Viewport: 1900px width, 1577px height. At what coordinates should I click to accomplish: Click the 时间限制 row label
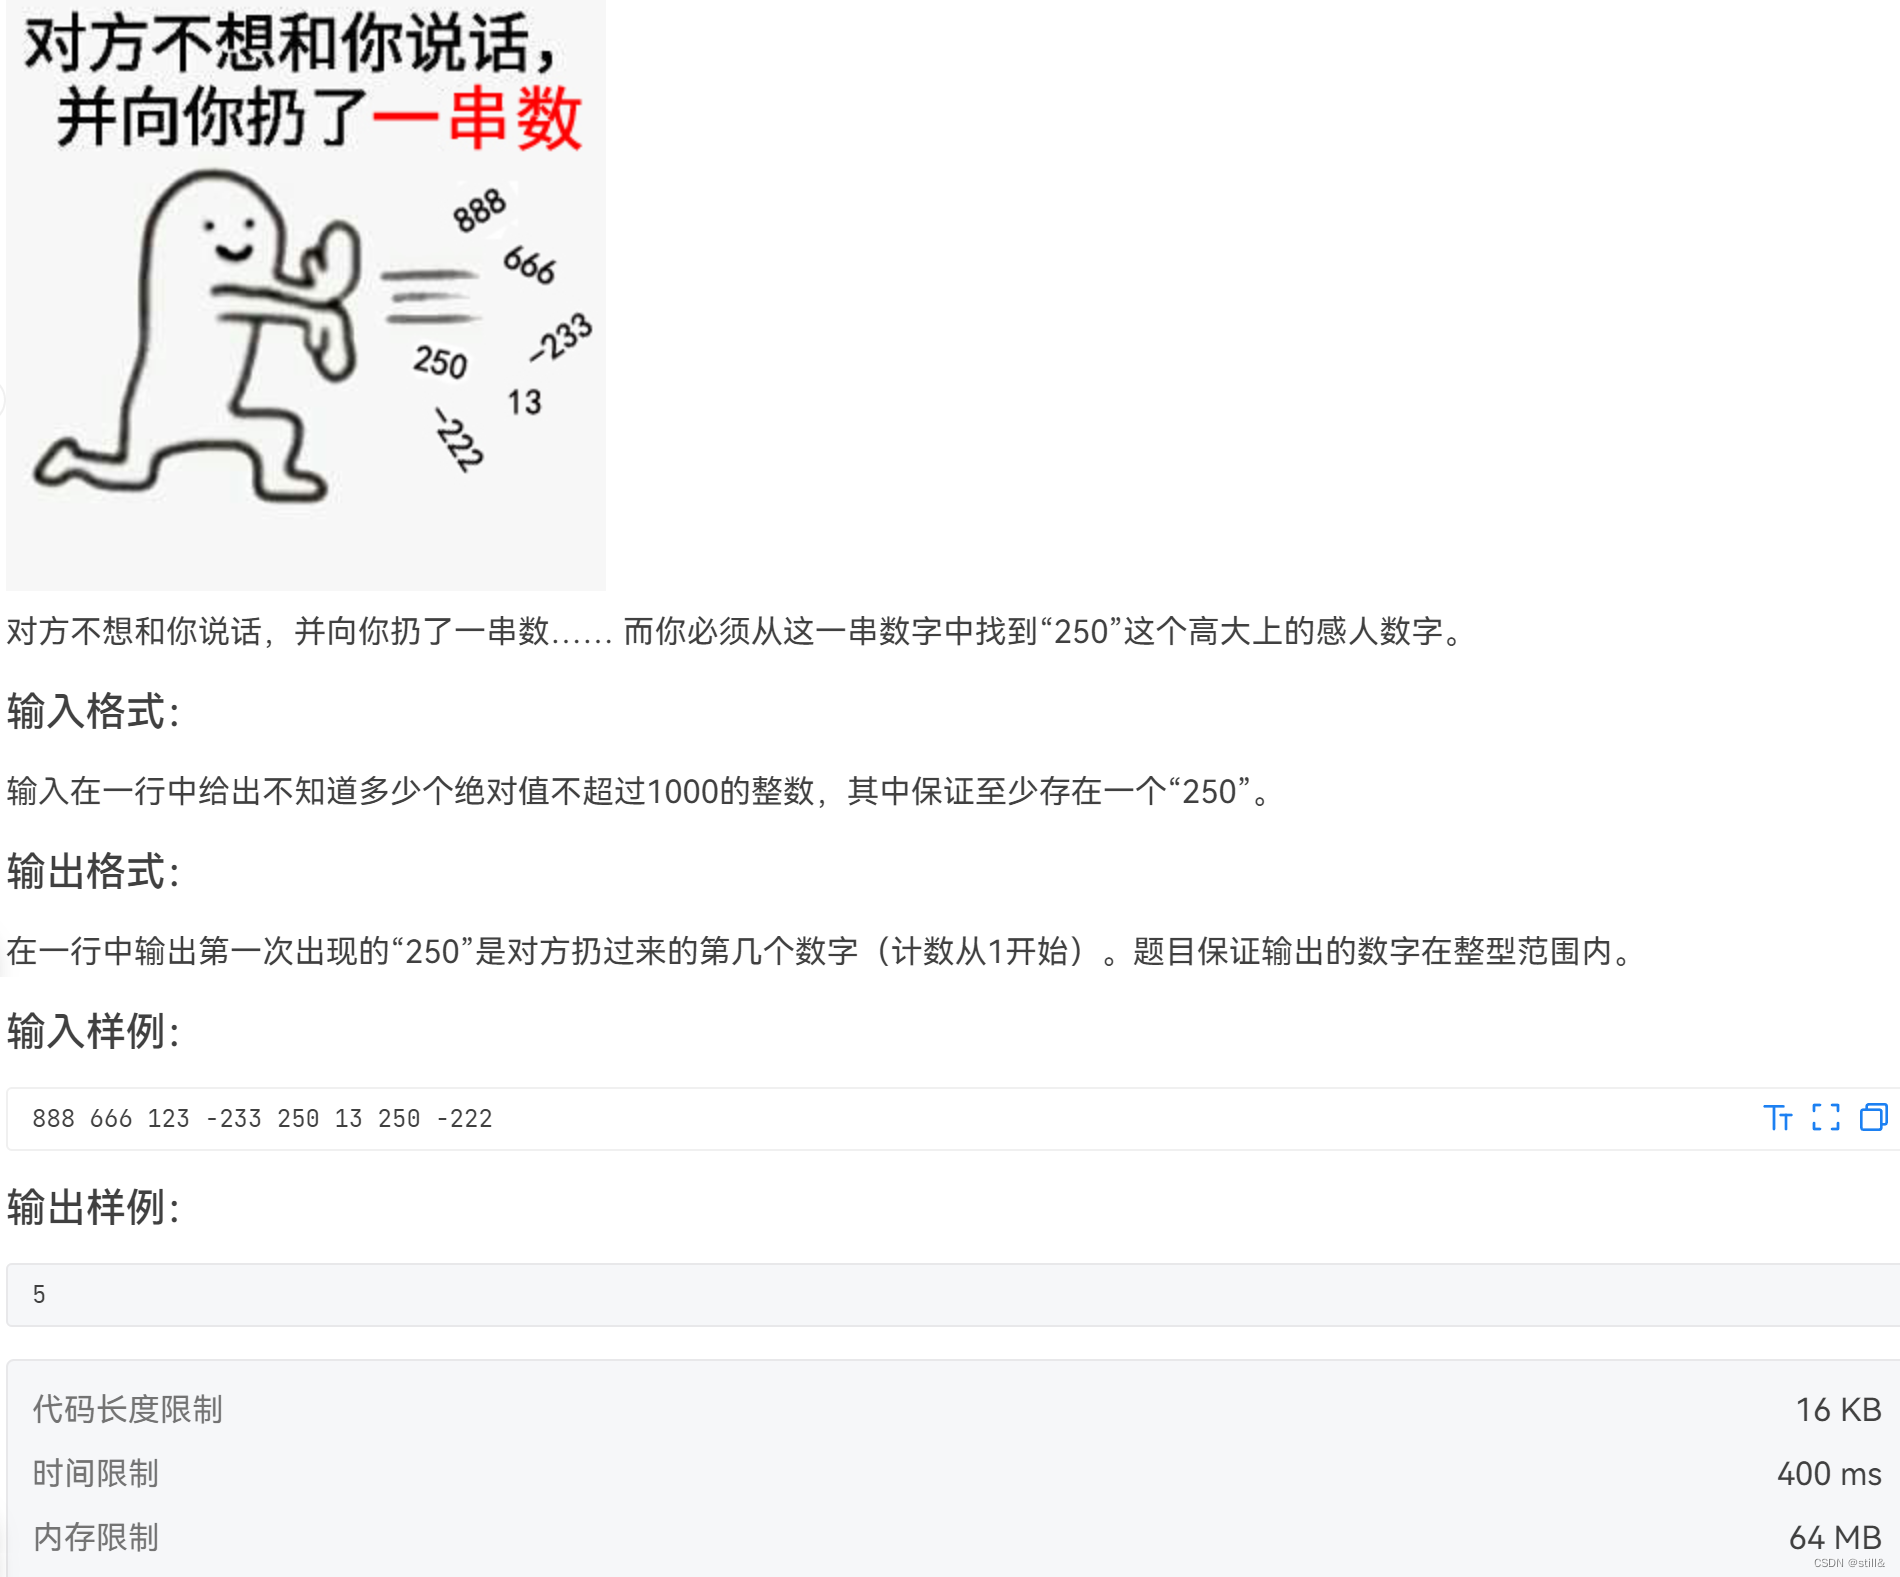point(96,1474)
